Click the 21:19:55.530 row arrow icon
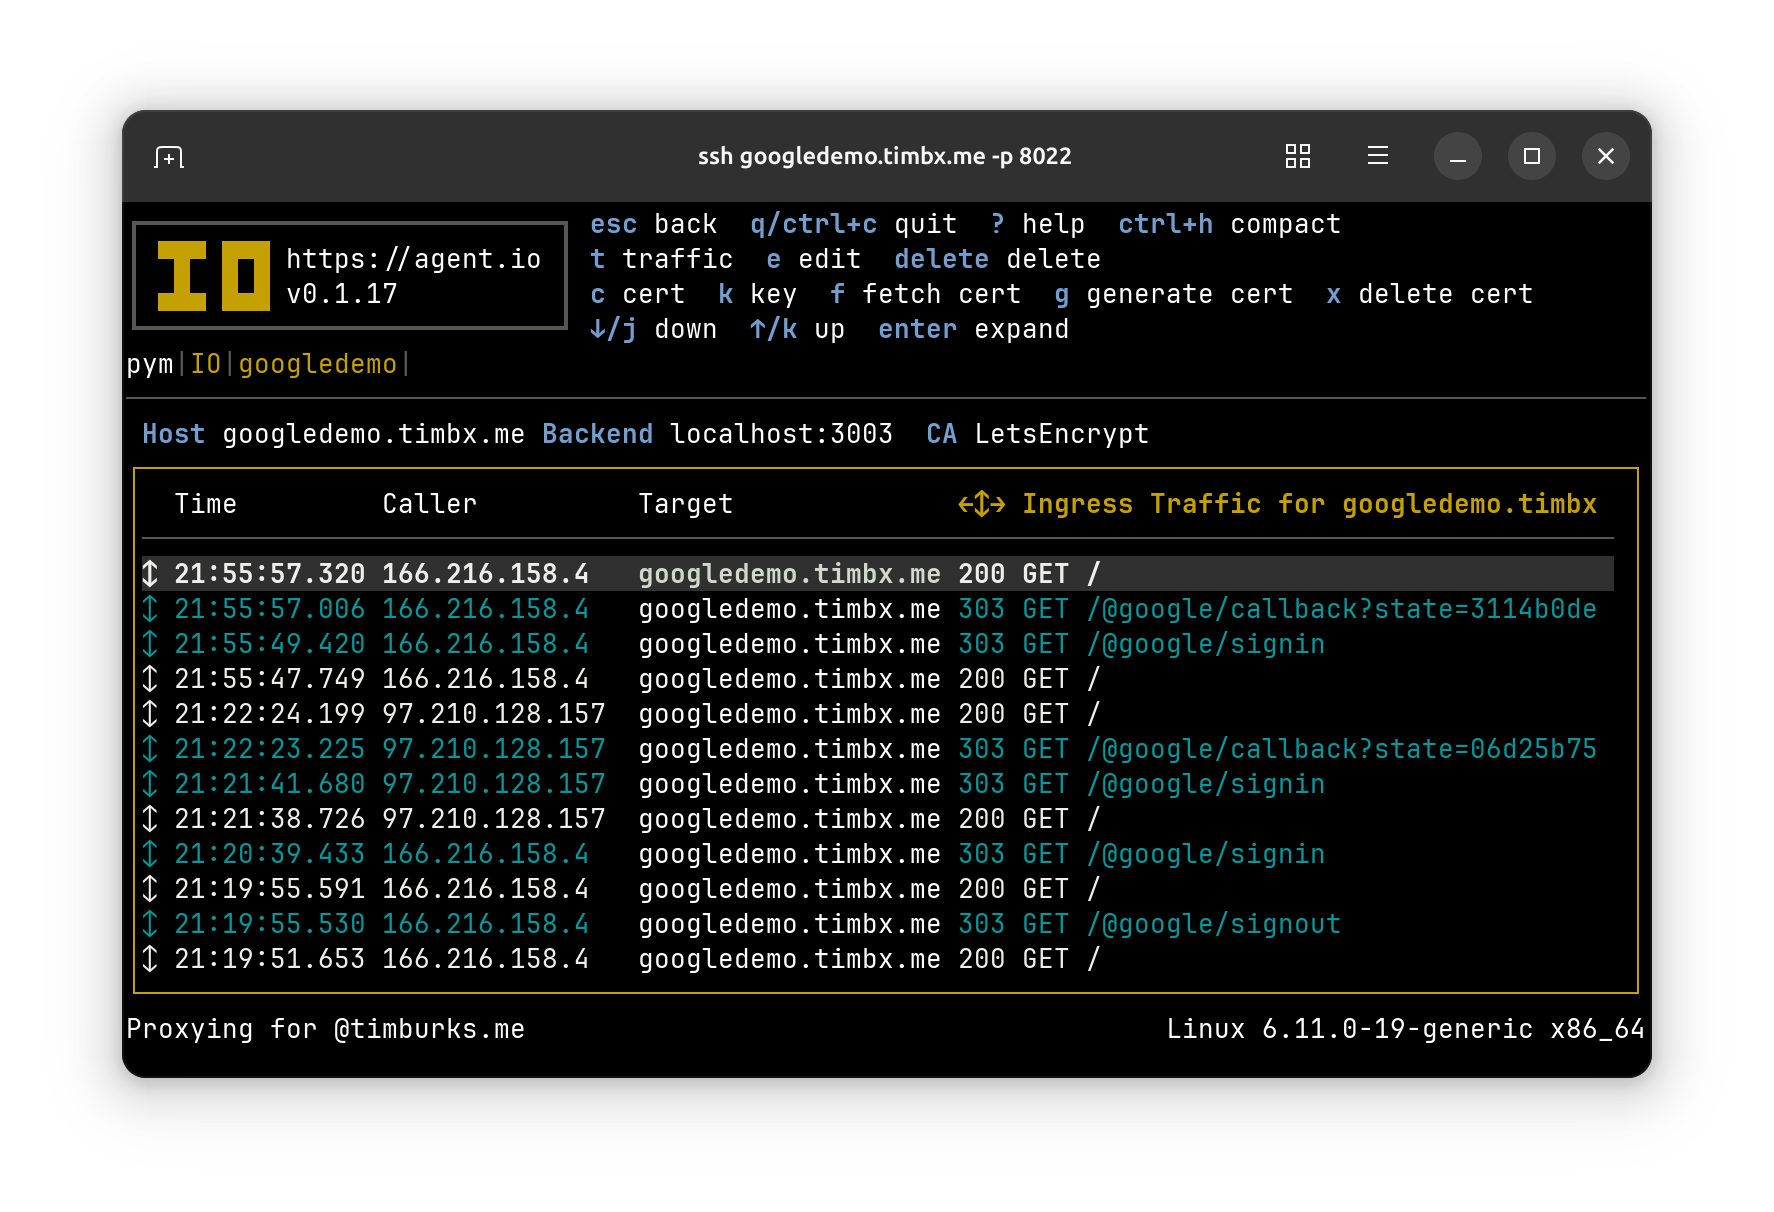Viewport: 1774px width, 1212px height. click(150, 924)
